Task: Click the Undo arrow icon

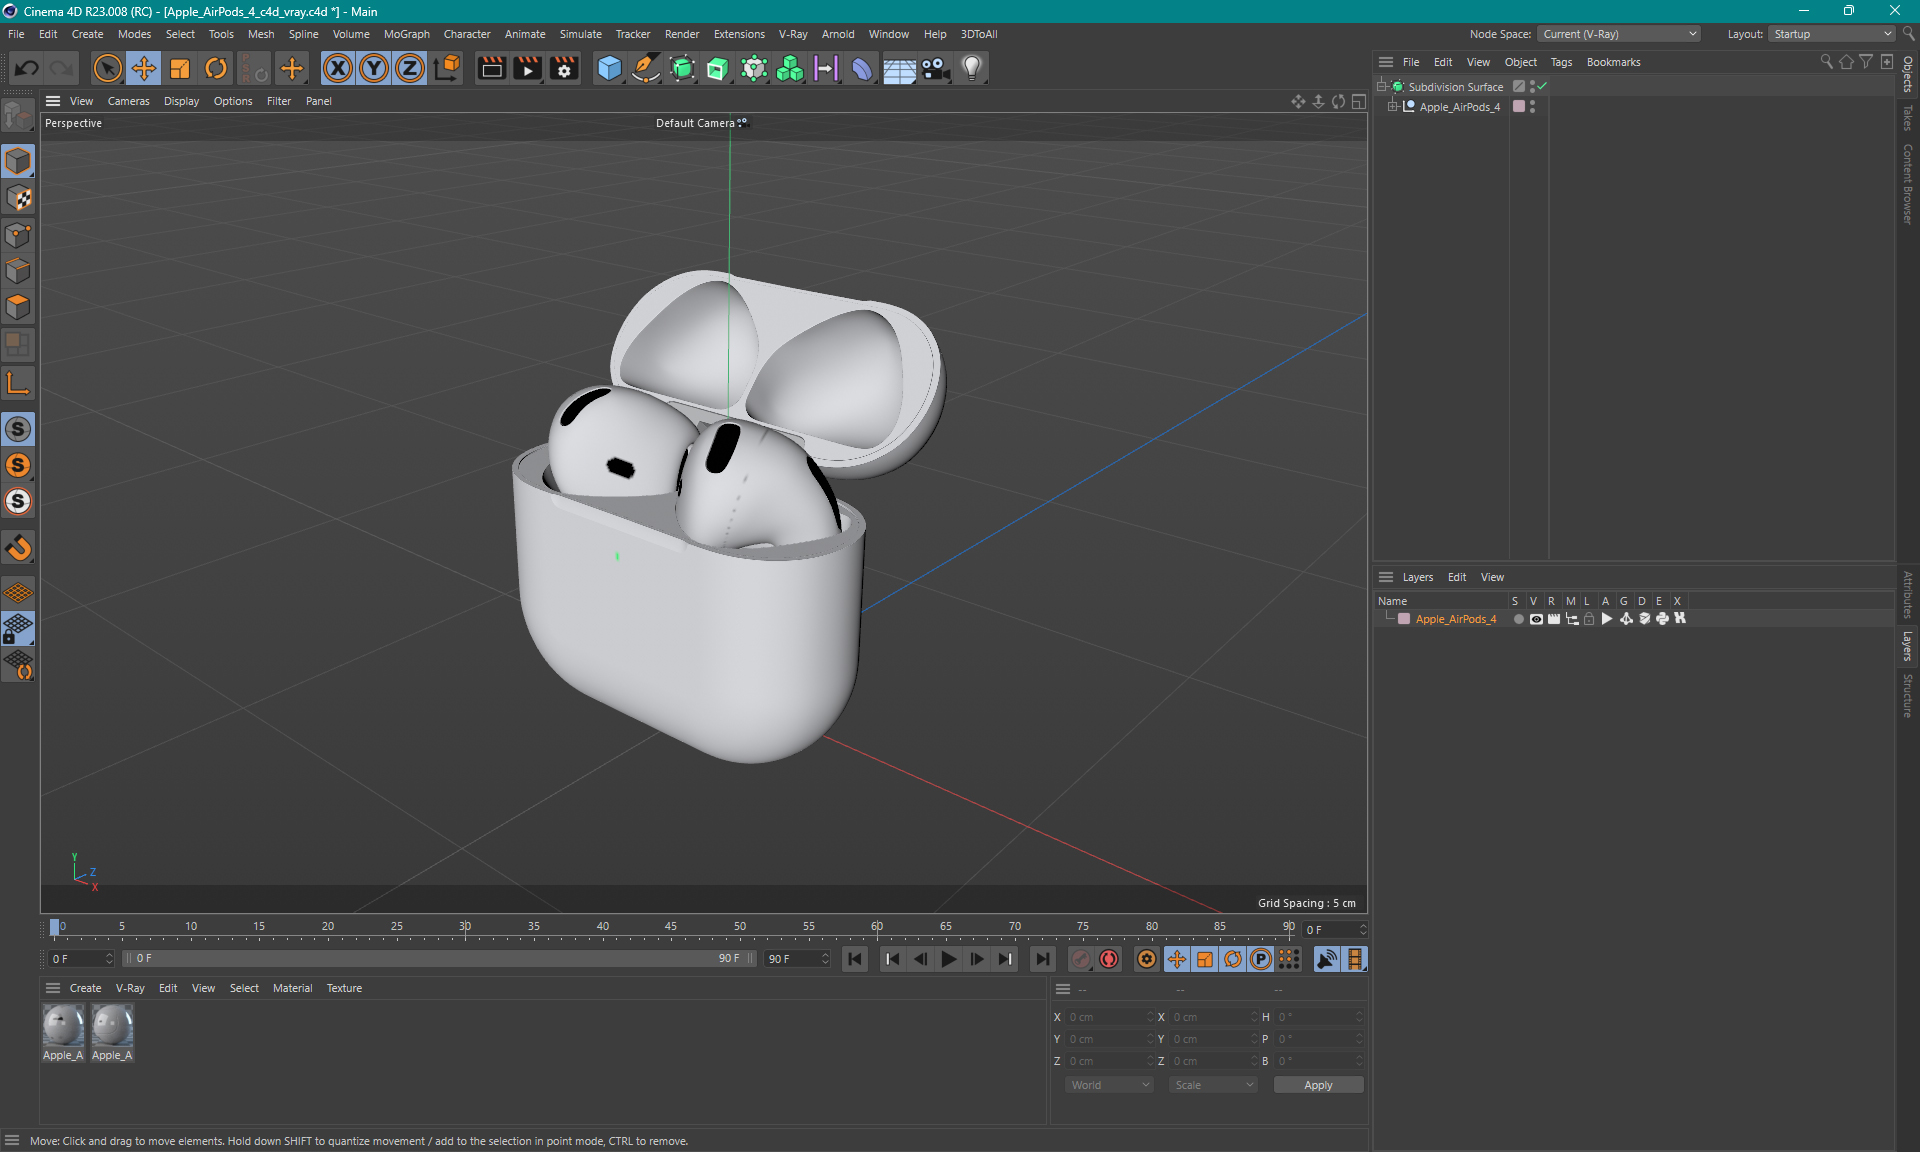Action: 27,68
